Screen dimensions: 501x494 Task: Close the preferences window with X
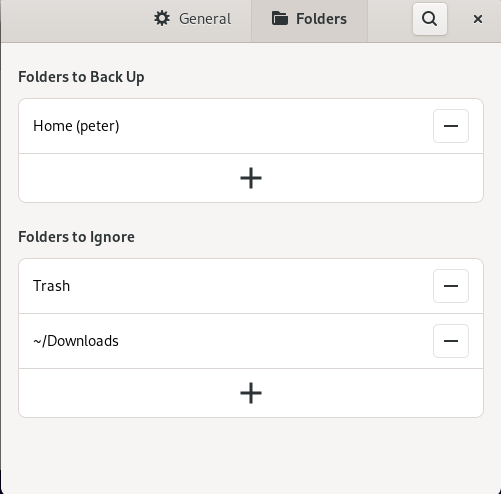click(x=478, y=19)
